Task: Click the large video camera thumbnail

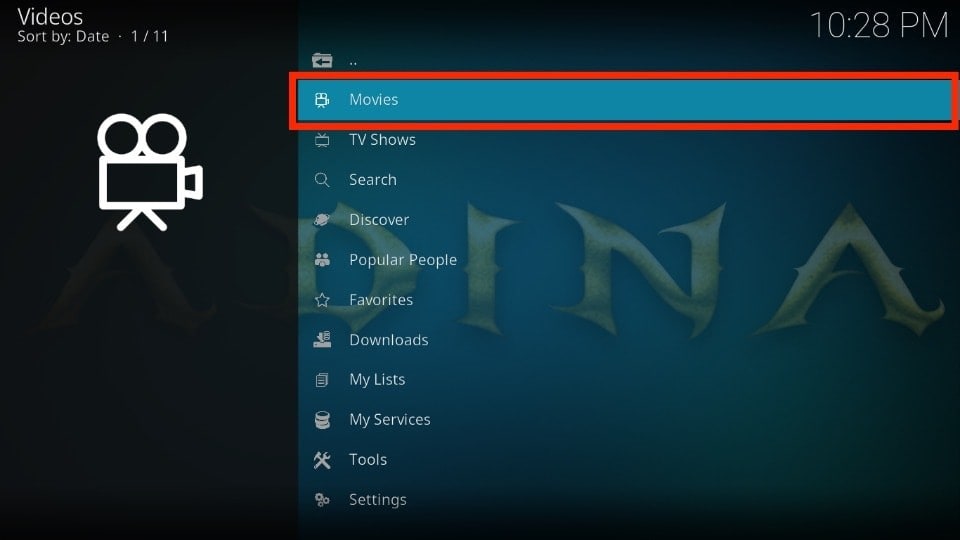Action: pyautogui.click(x=150, y=172)
